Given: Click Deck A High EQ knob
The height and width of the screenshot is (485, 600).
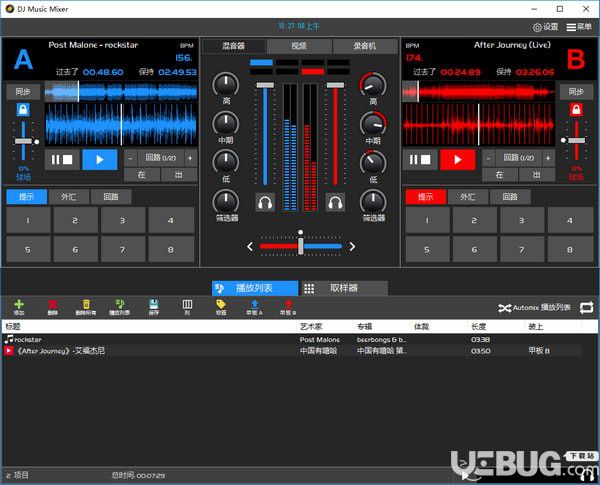Looking at the screenshot, I should (226, 85).
